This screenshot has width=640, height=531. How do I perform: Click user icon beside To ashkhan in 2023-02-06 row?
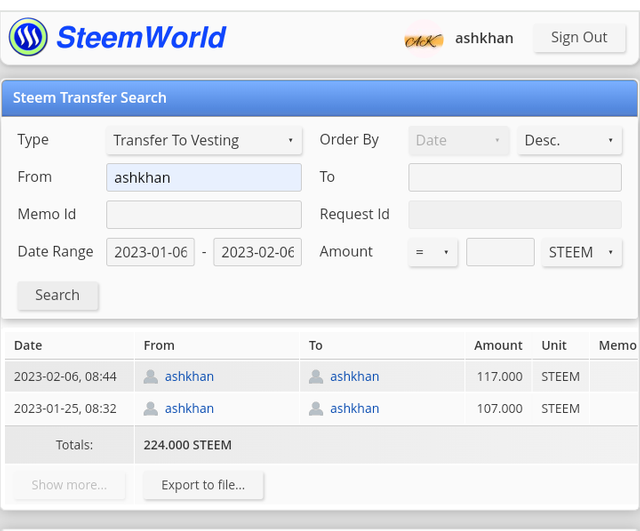[316, 376]
